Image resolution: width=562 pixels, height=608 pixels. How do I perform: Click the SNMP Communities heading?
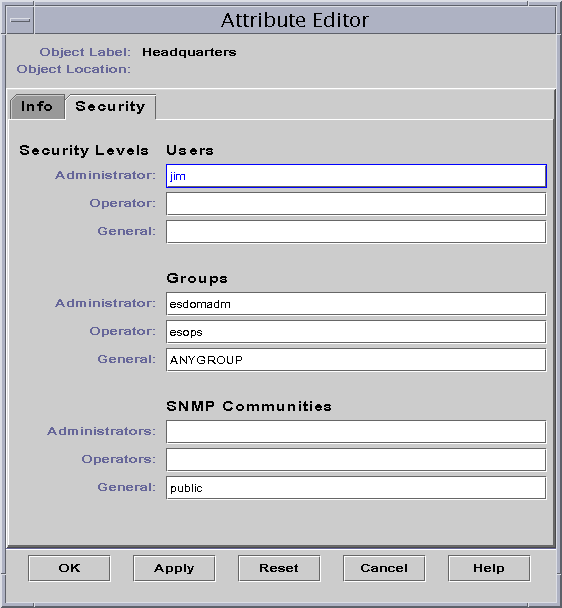(x=249, y=406)
